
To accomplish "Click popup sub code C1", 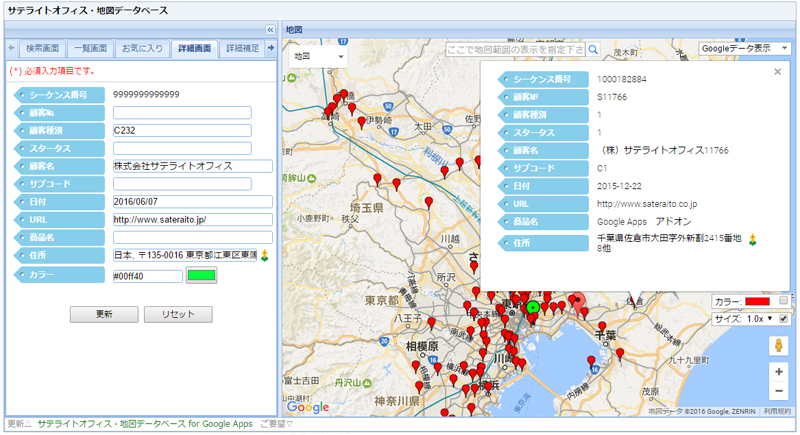I will click(x=602, y=168).
